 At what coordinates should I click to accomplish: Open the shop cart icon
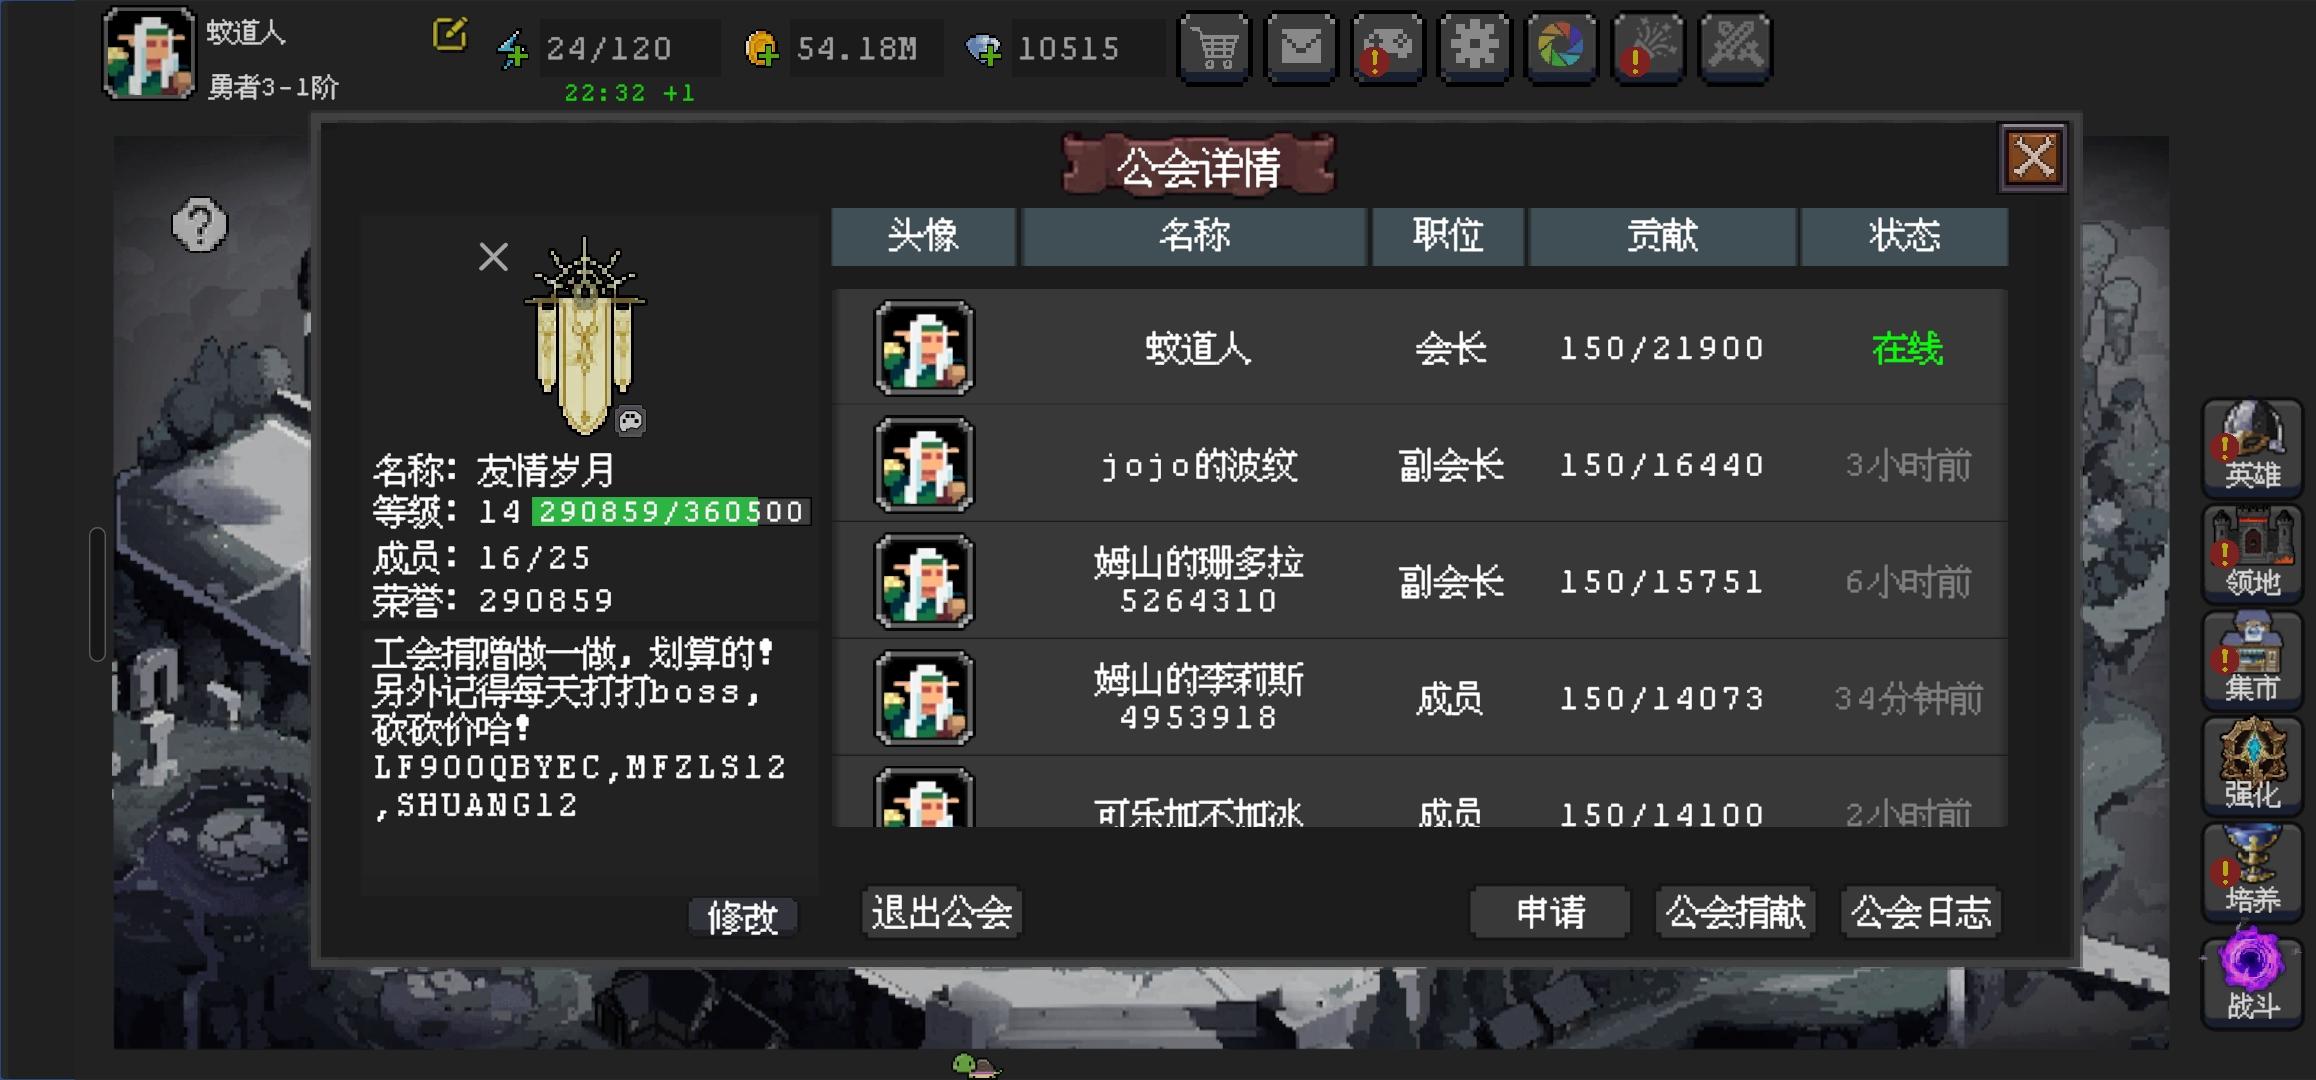[1215, 48]
